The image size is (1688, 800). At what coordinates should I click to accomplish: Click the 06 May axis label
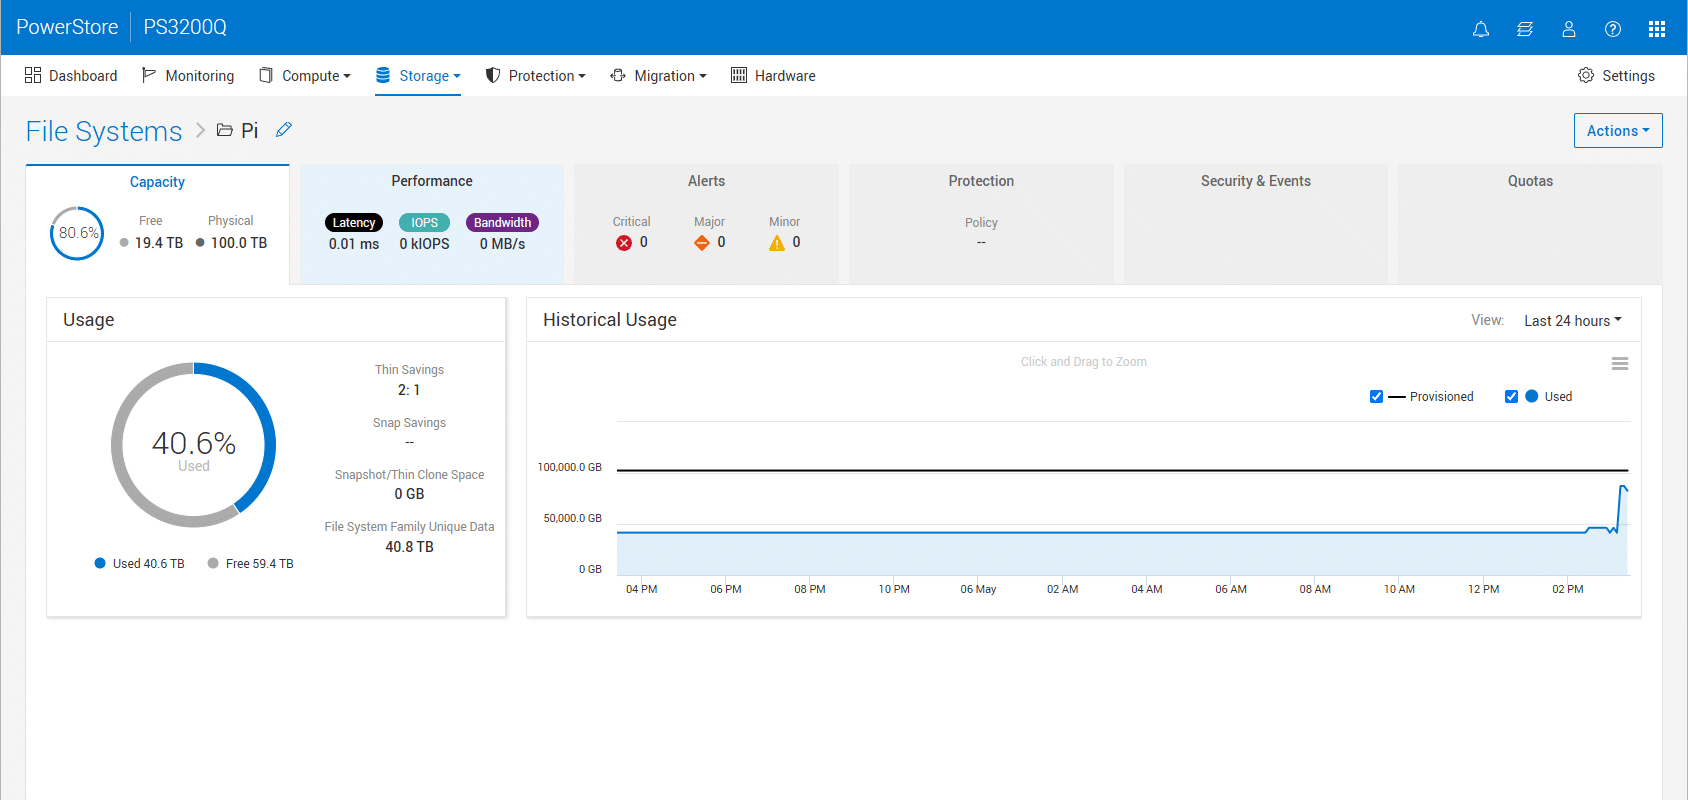[x=978, y=589]
